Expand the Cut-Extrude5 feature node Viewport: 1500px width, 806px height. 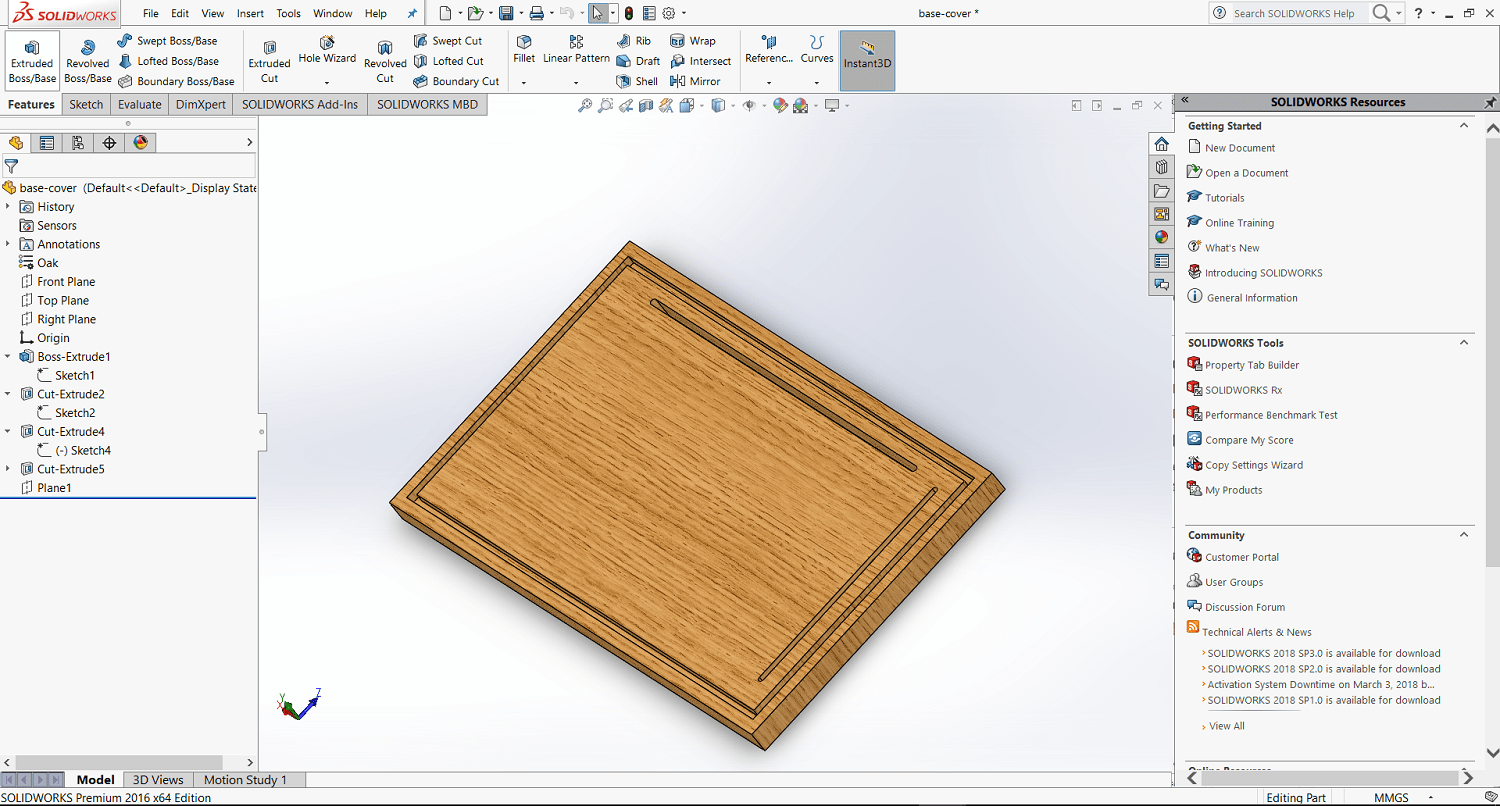point(8,469)
